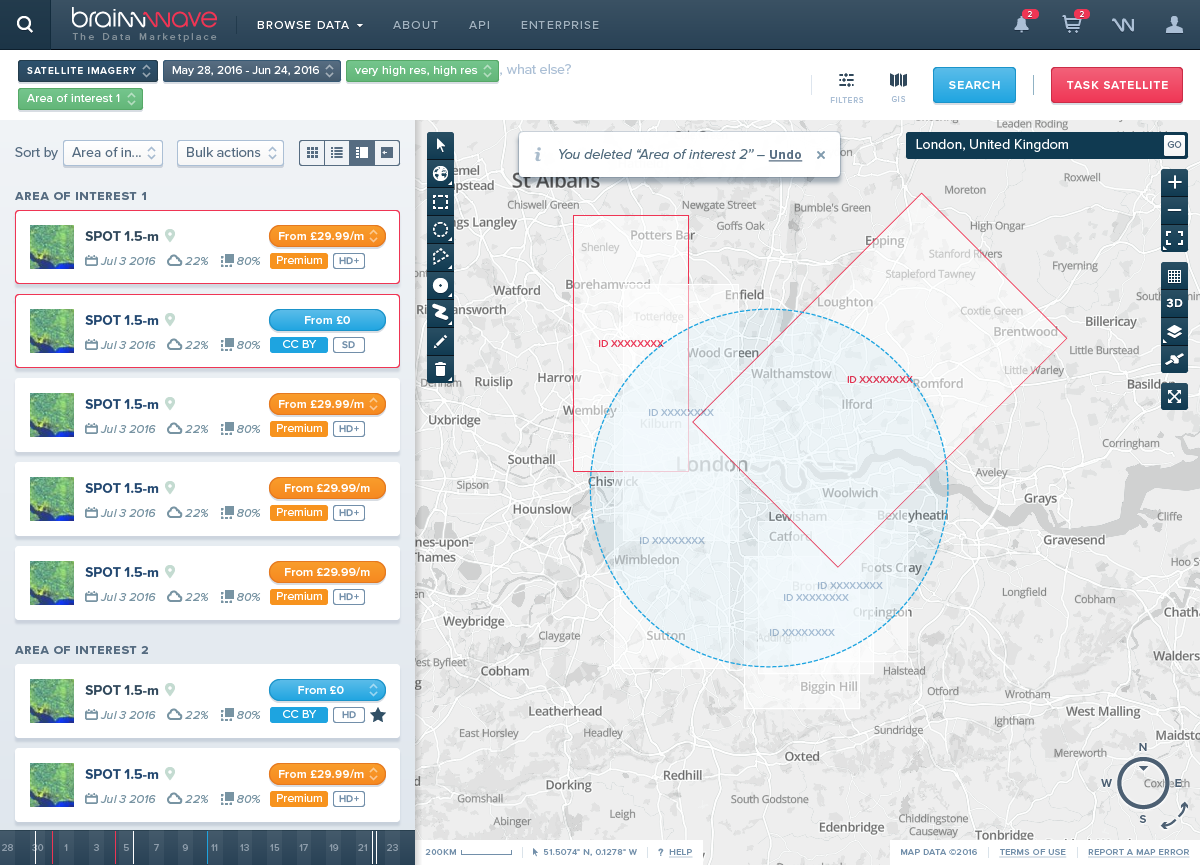
Task: Change the May 28 – Jun 24 date range
Action: pyautogui.click(x=253, y=71)
